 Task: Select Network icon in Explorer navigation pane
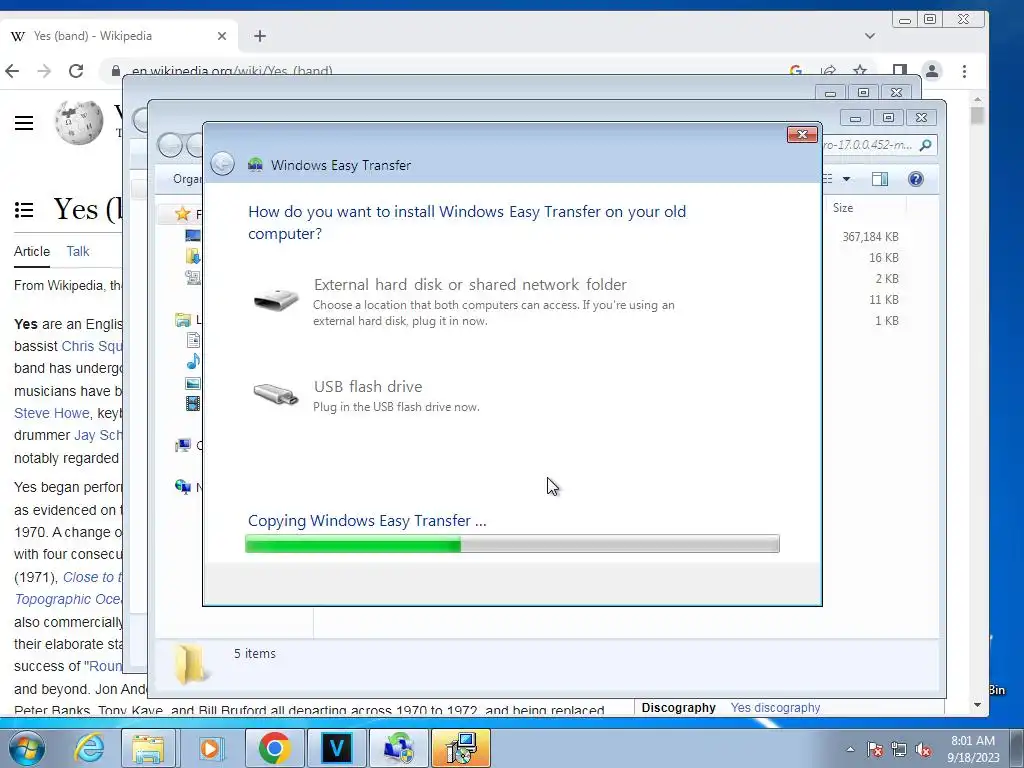click(x=183, y=487)
